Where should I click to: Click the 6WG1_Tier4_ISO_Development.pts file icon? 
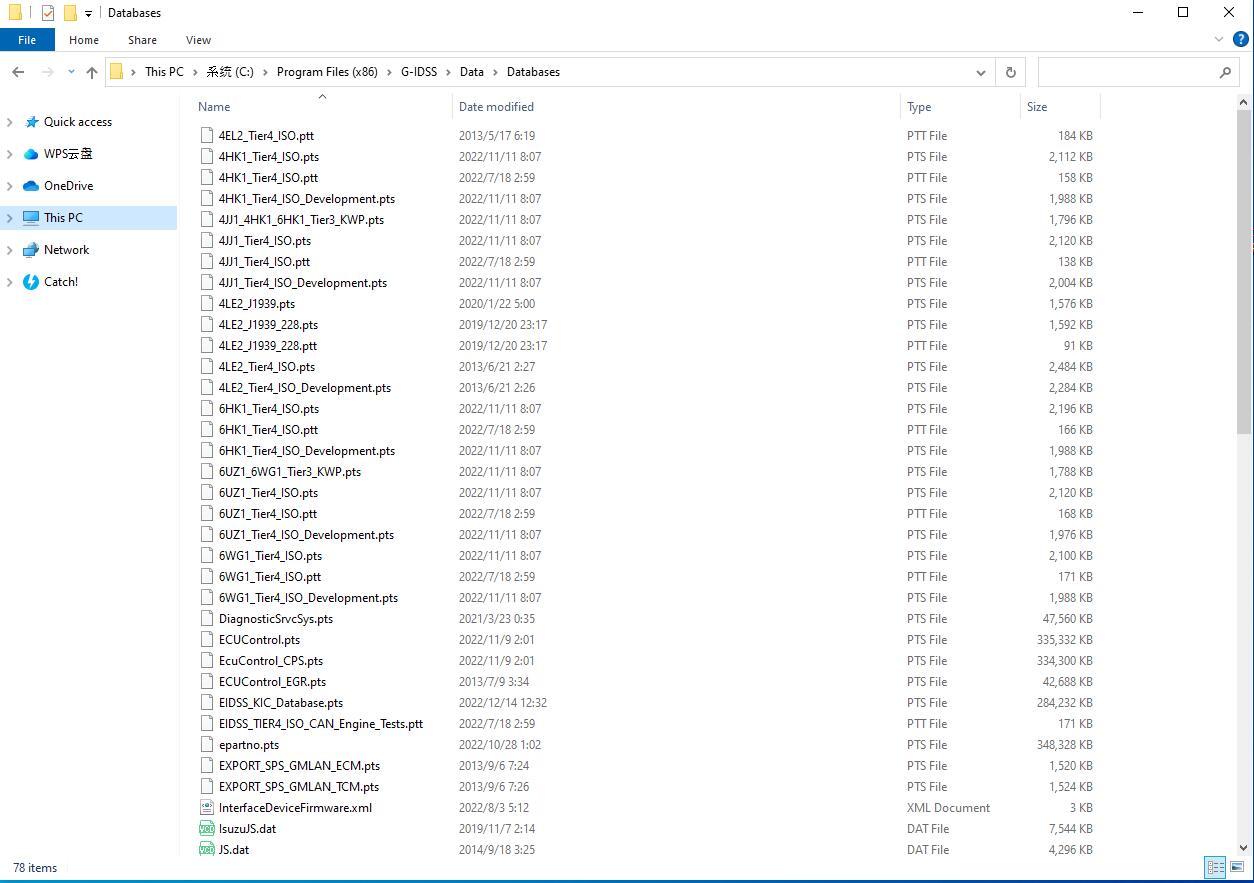[x=207, y=598]
